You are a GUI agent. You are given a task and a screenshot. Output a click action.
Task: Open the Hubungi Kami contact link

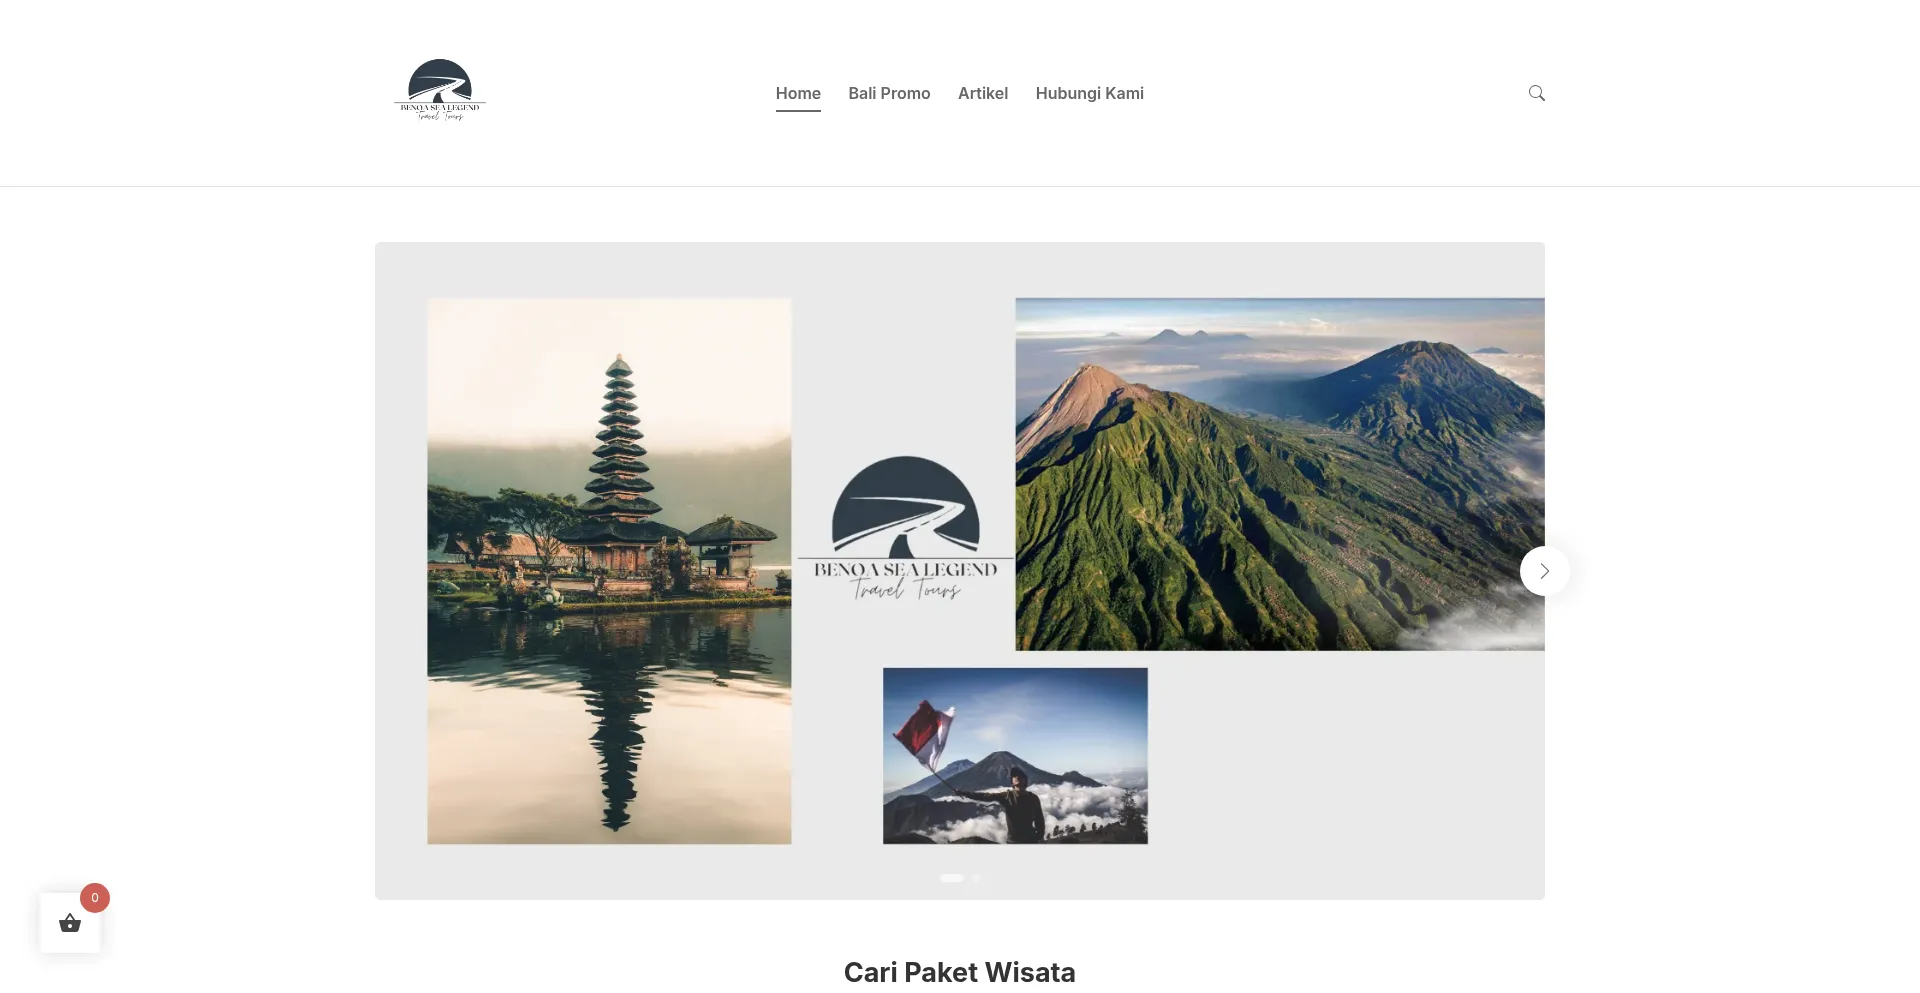click(x=1090, y=93)
